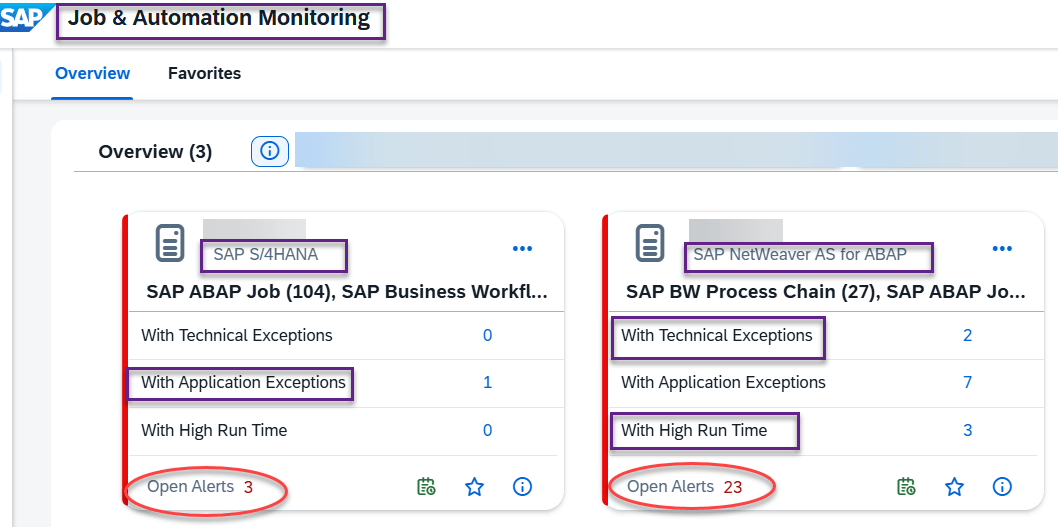The image size is (1058, 527).
Task: Click technical exceptions count 2 on NetWeaver
Action: [x=967, y=335]
